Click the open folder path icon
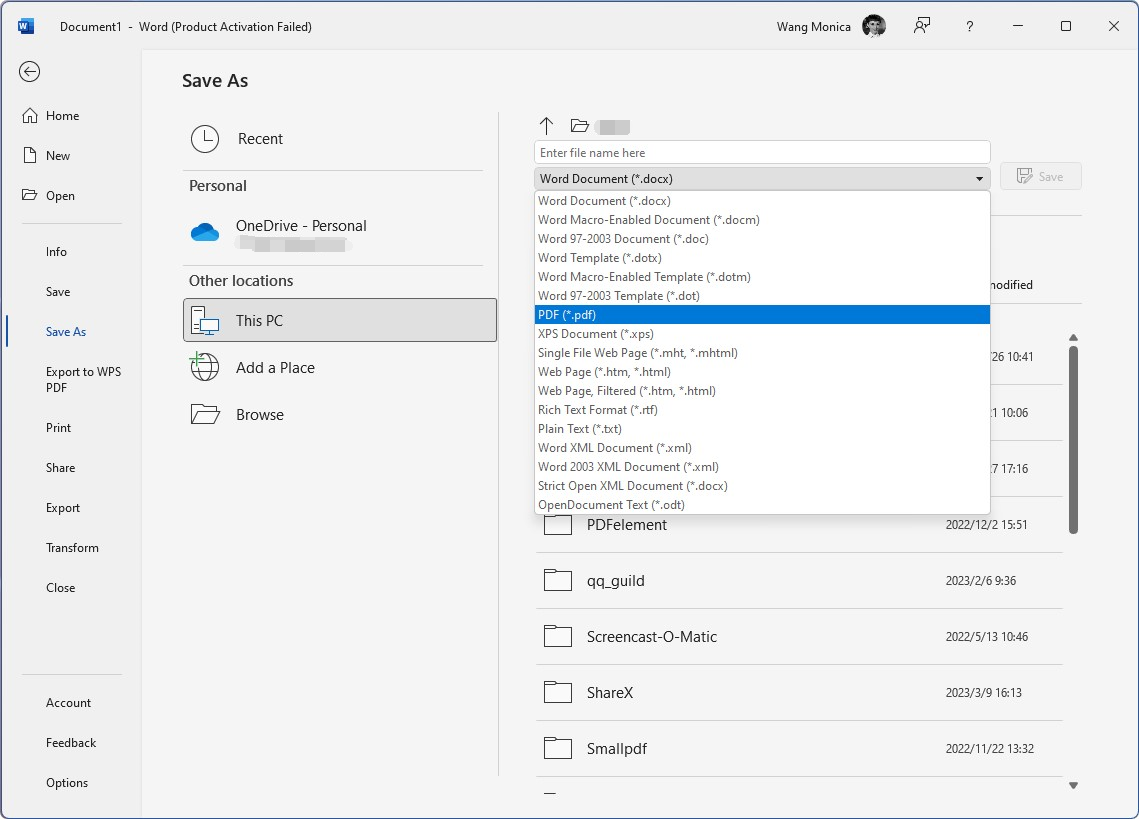The width and height of the screenshot is (1139, 819). [579, 126]
